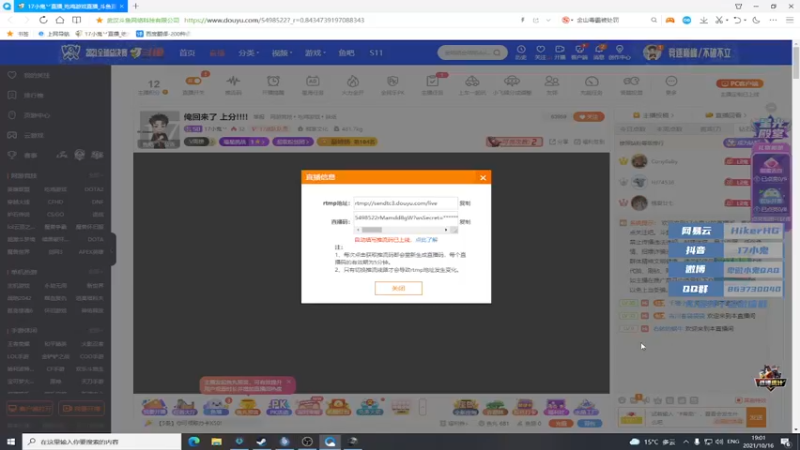
Task: Reload the page in browser toolbar
Action: click(43, 20)
